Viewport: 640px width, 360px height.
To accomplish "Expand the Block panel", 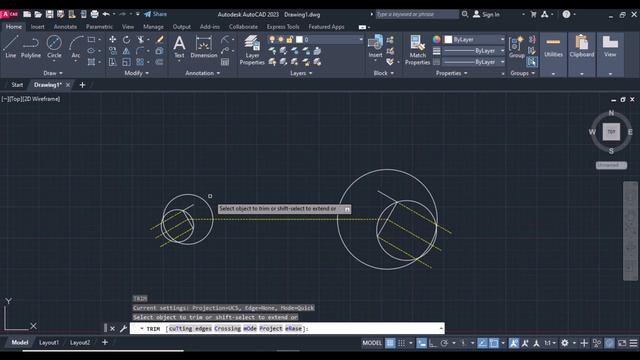I will tap(384, 73).
